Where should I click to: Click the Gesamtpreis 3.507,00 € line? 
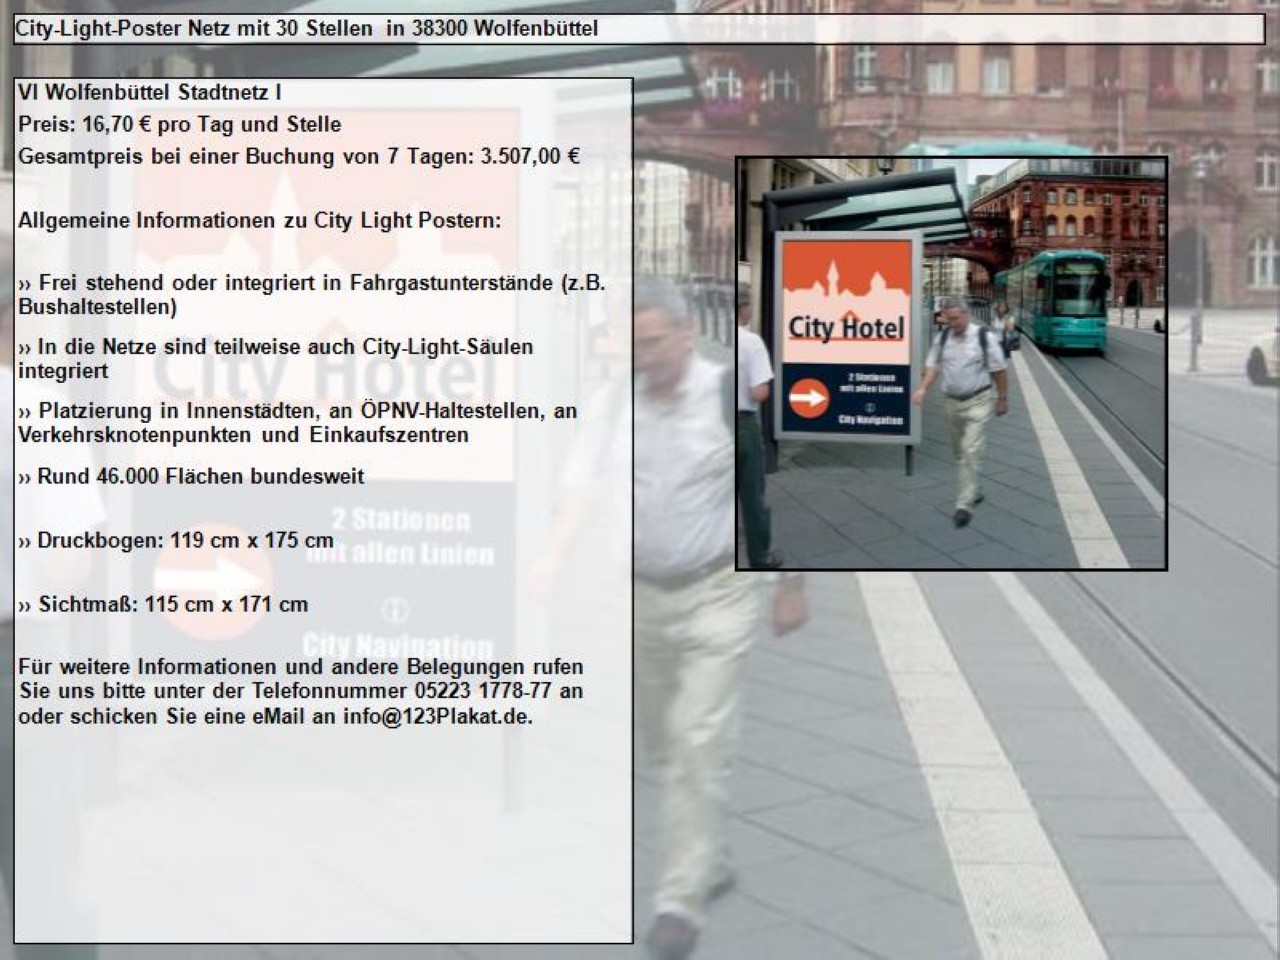pyautogui.click(x=299, y=157)
